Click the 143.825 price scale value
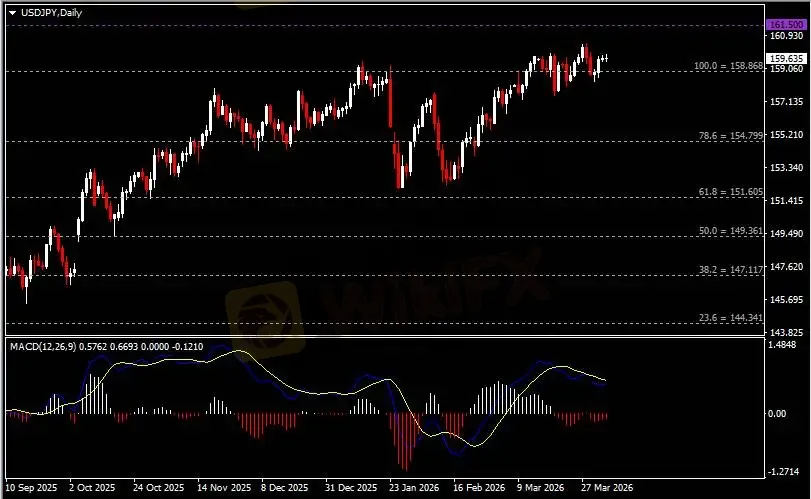 786,332
